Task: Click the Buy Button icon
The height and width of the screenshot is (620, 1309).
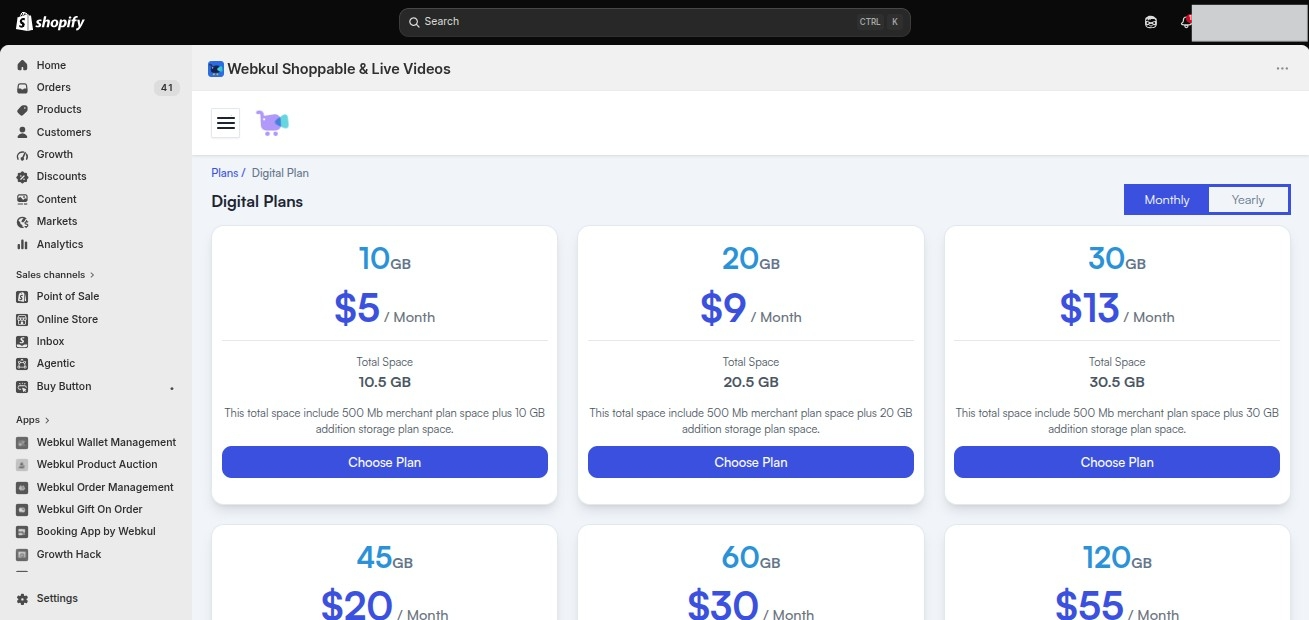Action: [22, 386]
